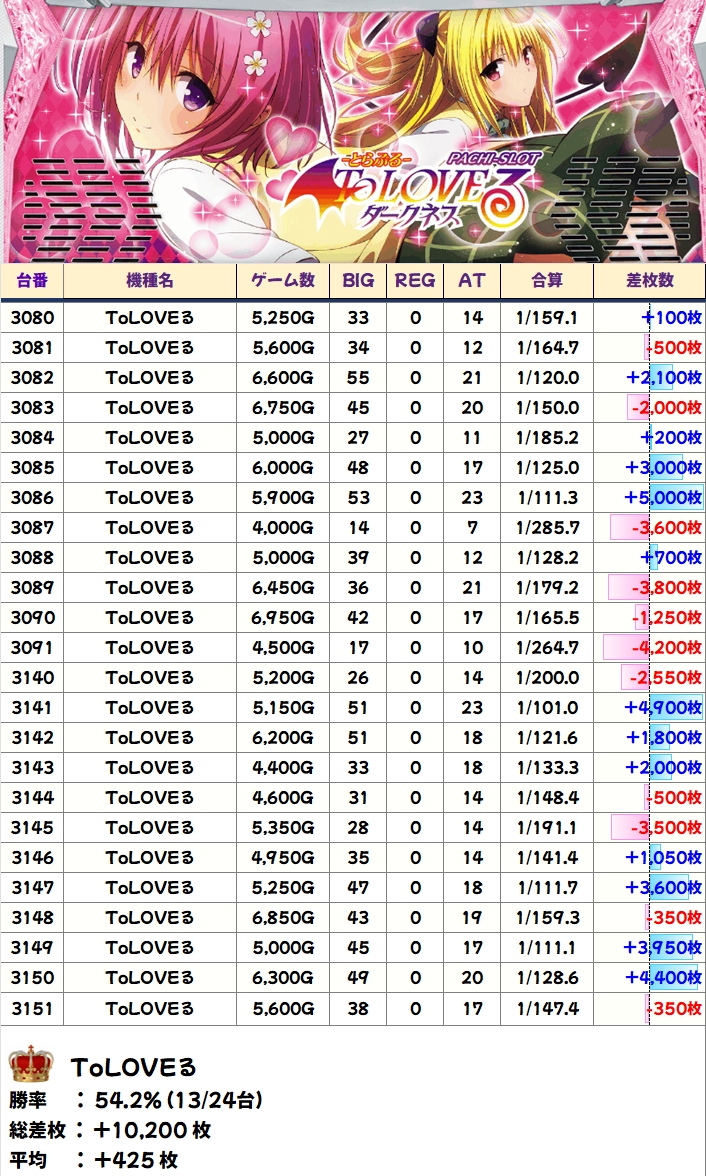Click machine number 3082
The image size is (706, 1176).
[x=32, y=378]
